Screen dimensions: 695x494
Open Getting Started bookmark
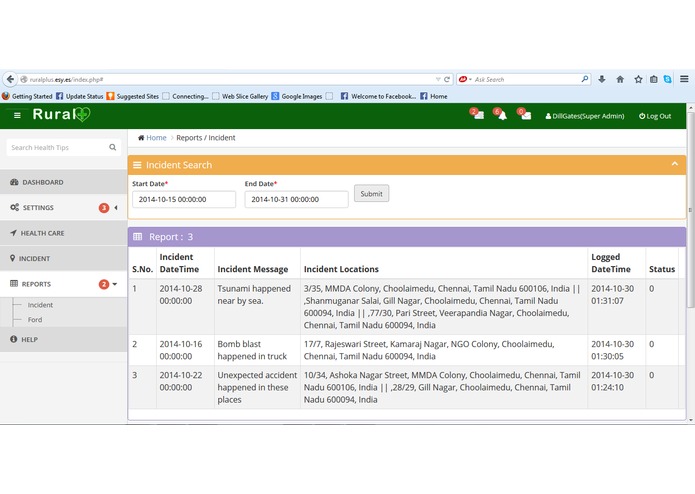point(27,96)
